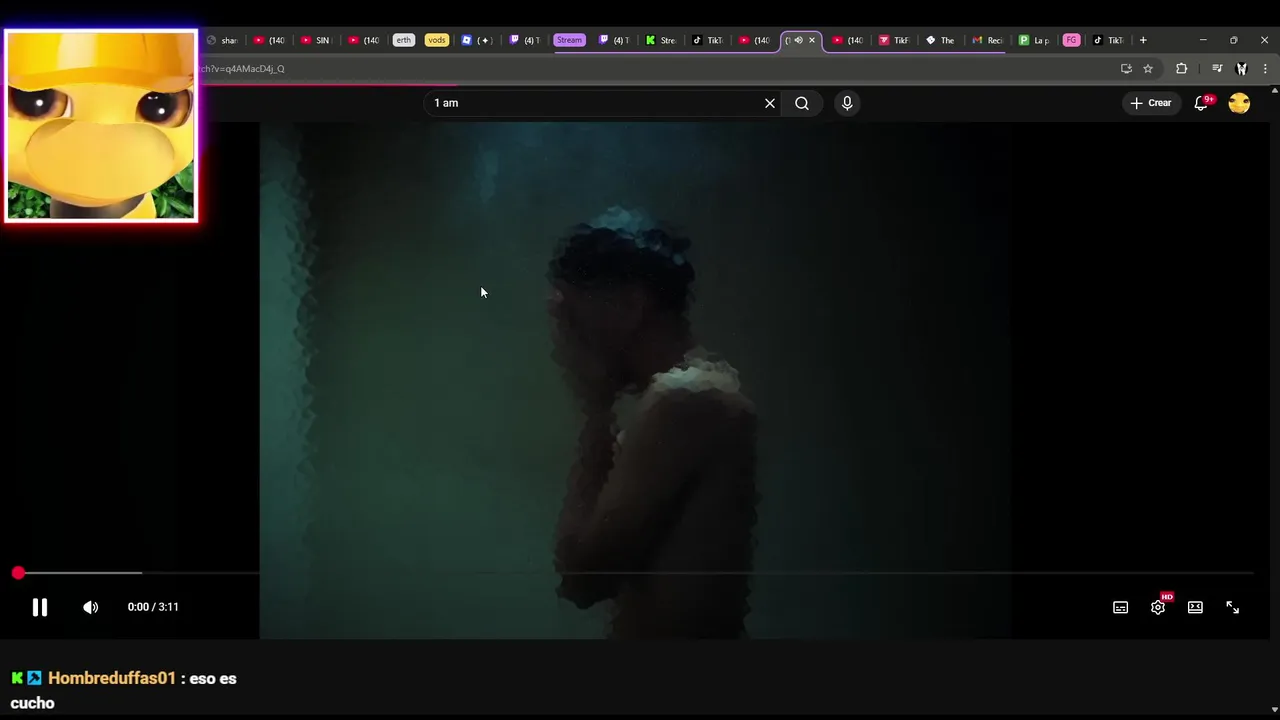Open the YouTube account avatar menu
This screenshot has width=1280, height=720.
pos(1239,103)
